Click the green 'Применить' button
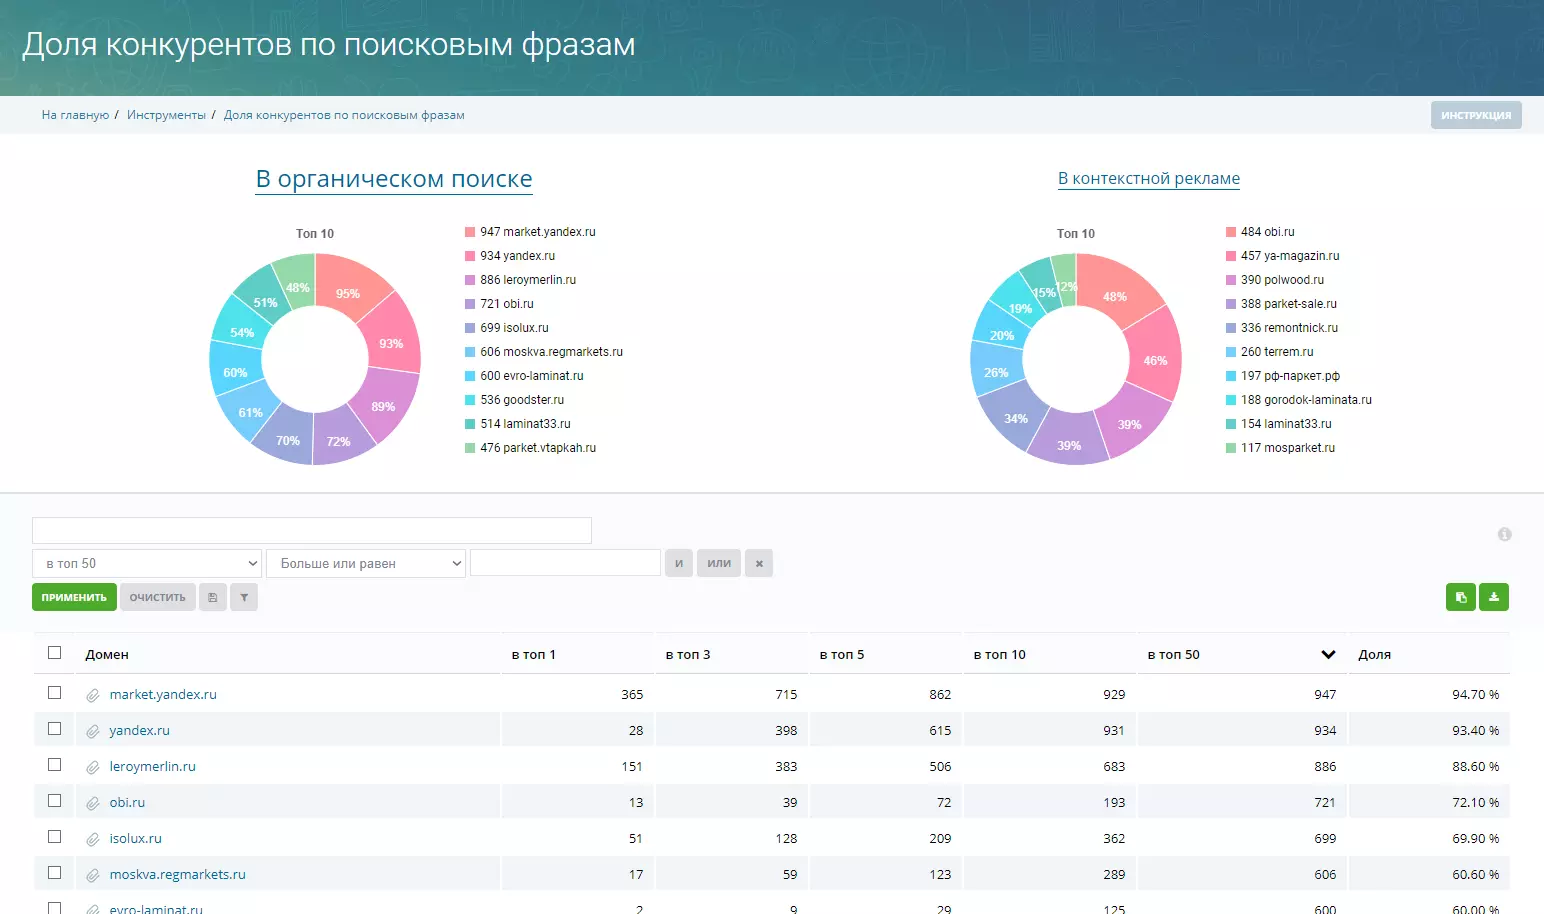Screen dimensions: 1544x914 point(74,597)
